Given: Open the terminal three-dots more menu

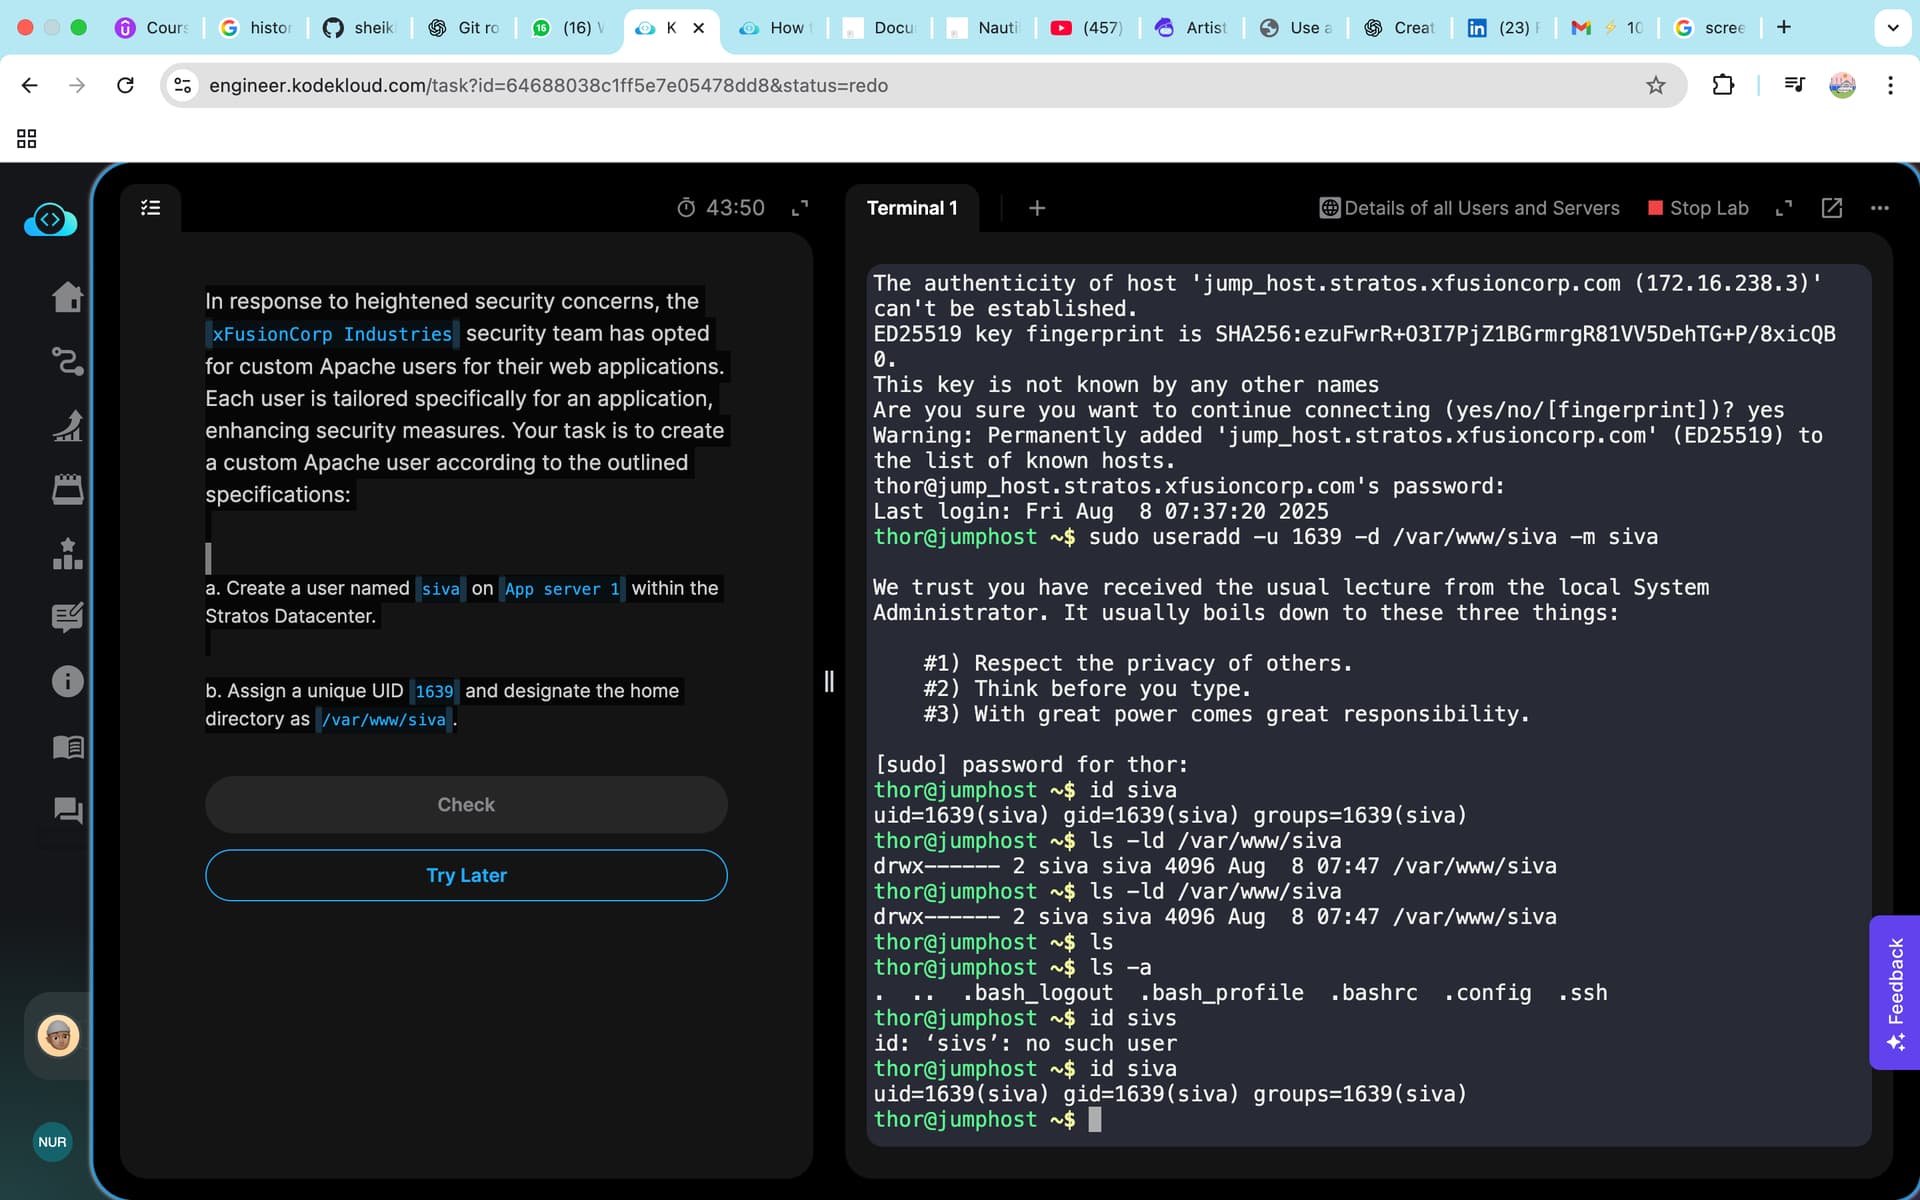Looking at the screenshot, I should pos(1879,208).
